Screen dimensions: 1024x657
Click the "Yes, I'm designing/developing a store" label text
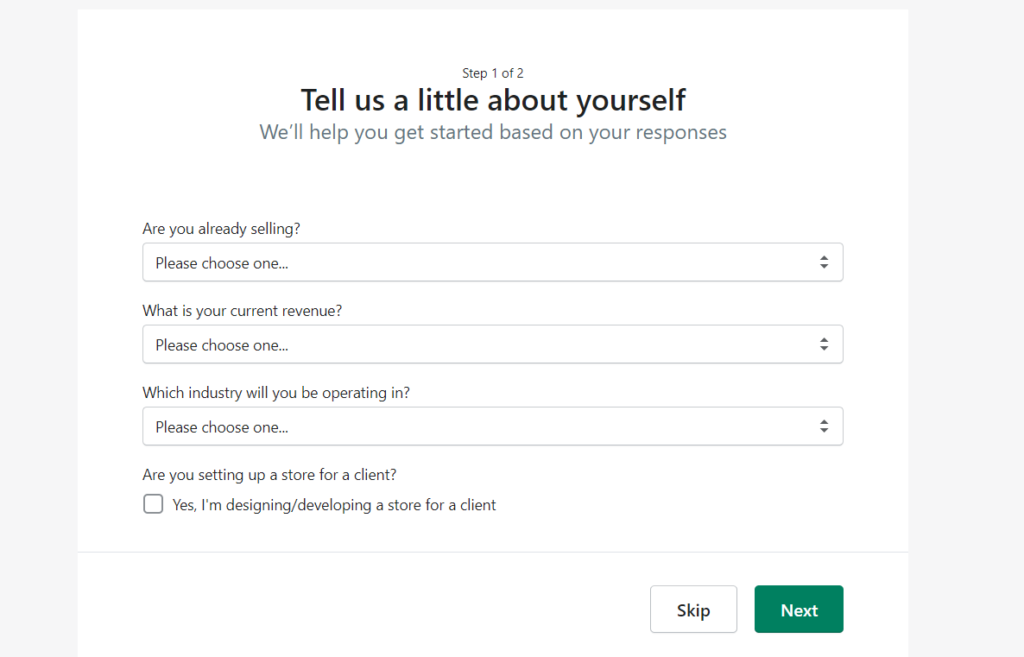[334, 505]
